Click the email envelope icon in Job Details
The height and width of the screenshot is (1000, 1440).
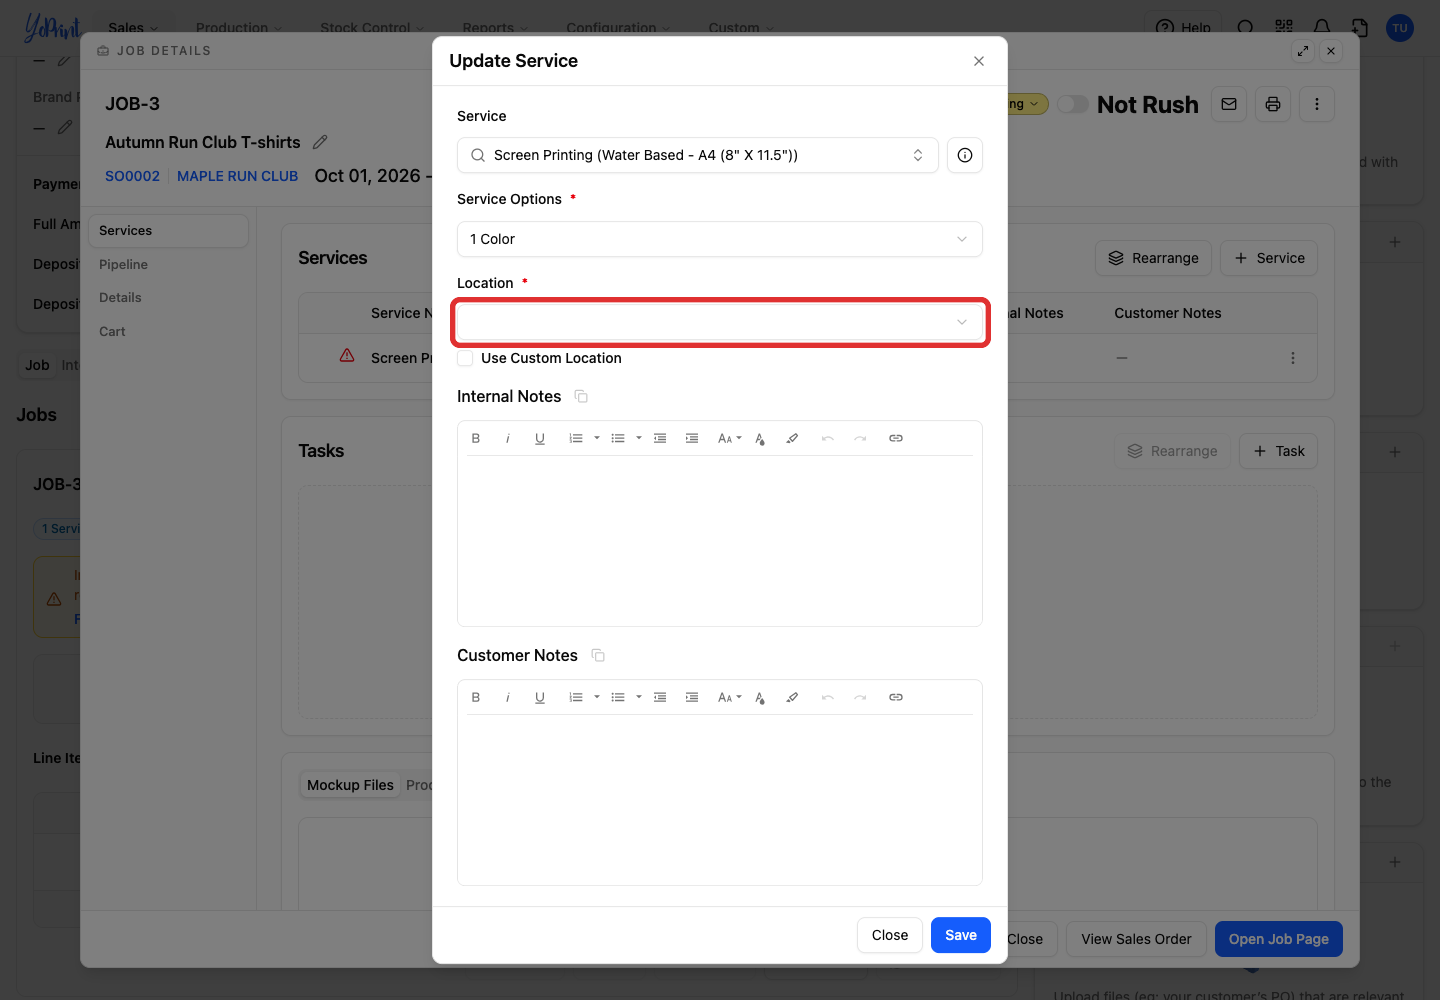pyautogui.click(x=1229, y=104)
